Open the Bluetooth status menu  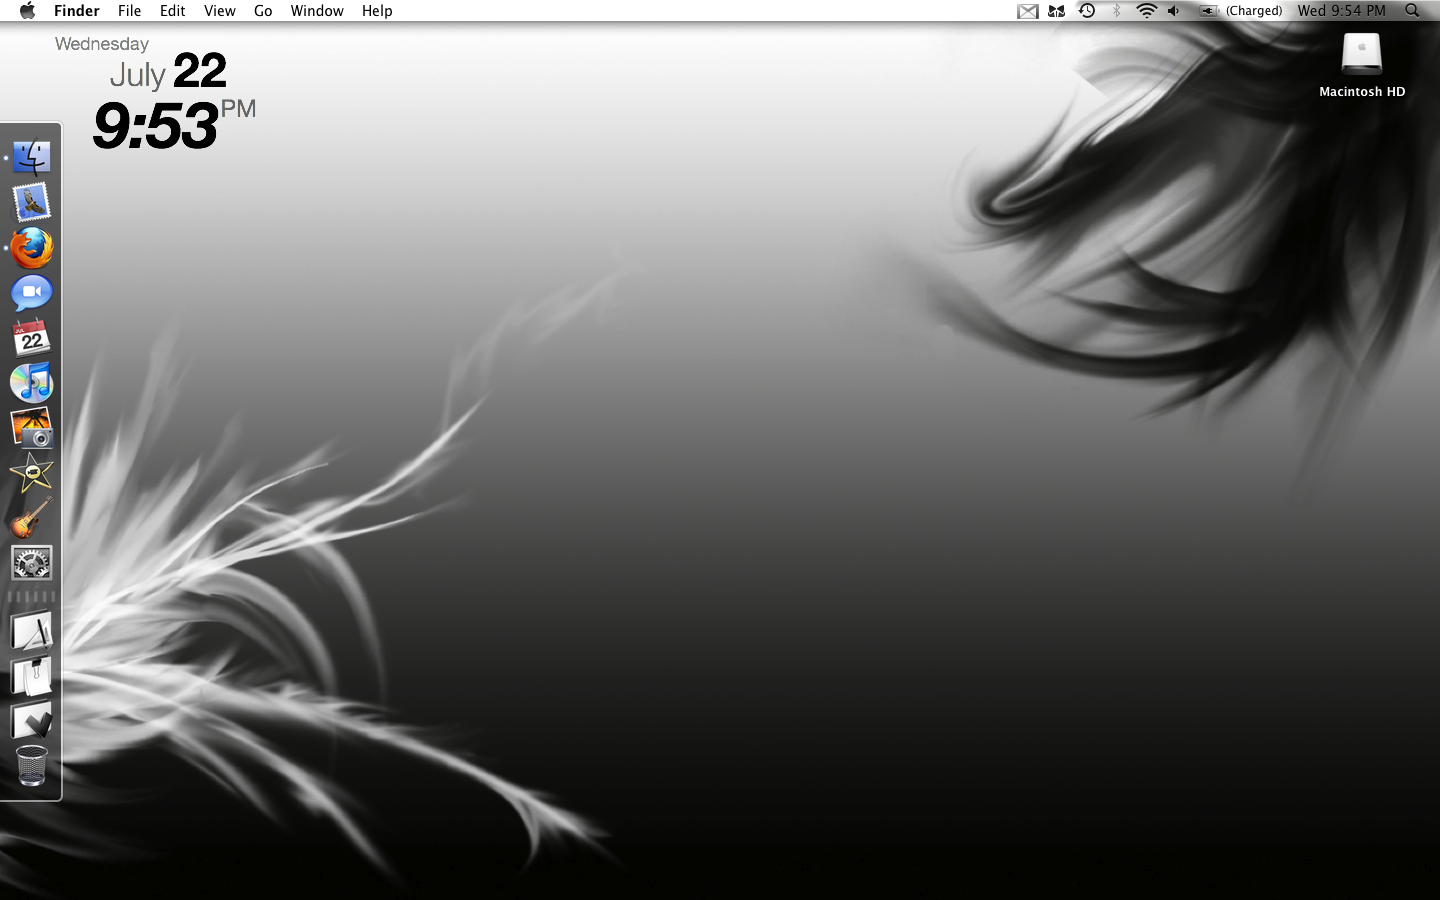(1117, 11)
